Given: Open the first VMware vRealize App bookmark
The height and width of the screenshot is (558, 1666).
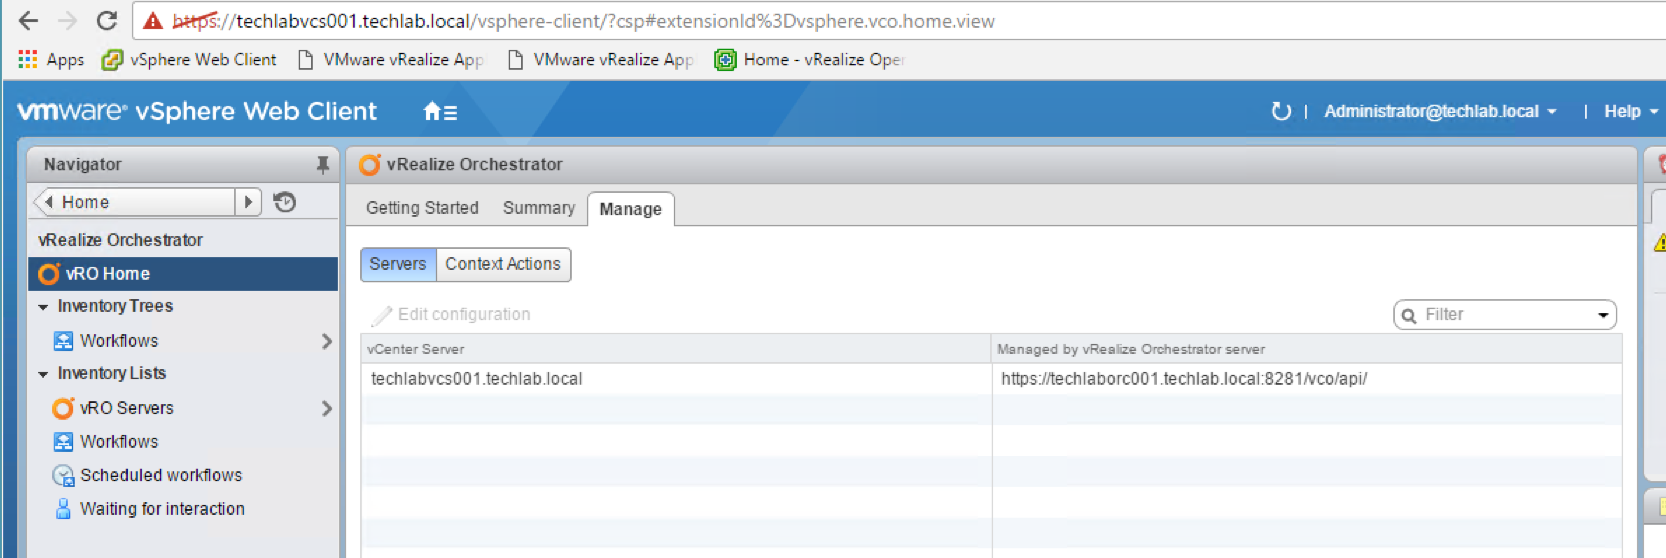Looking at the screenshot, I should coord(391,60).
